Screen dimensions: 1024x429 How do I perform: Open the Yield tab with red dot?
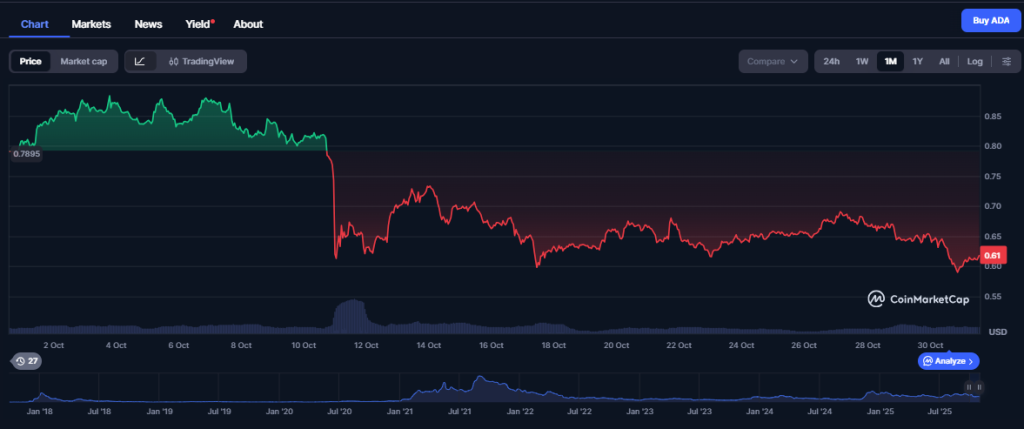(x=198, y=23)
